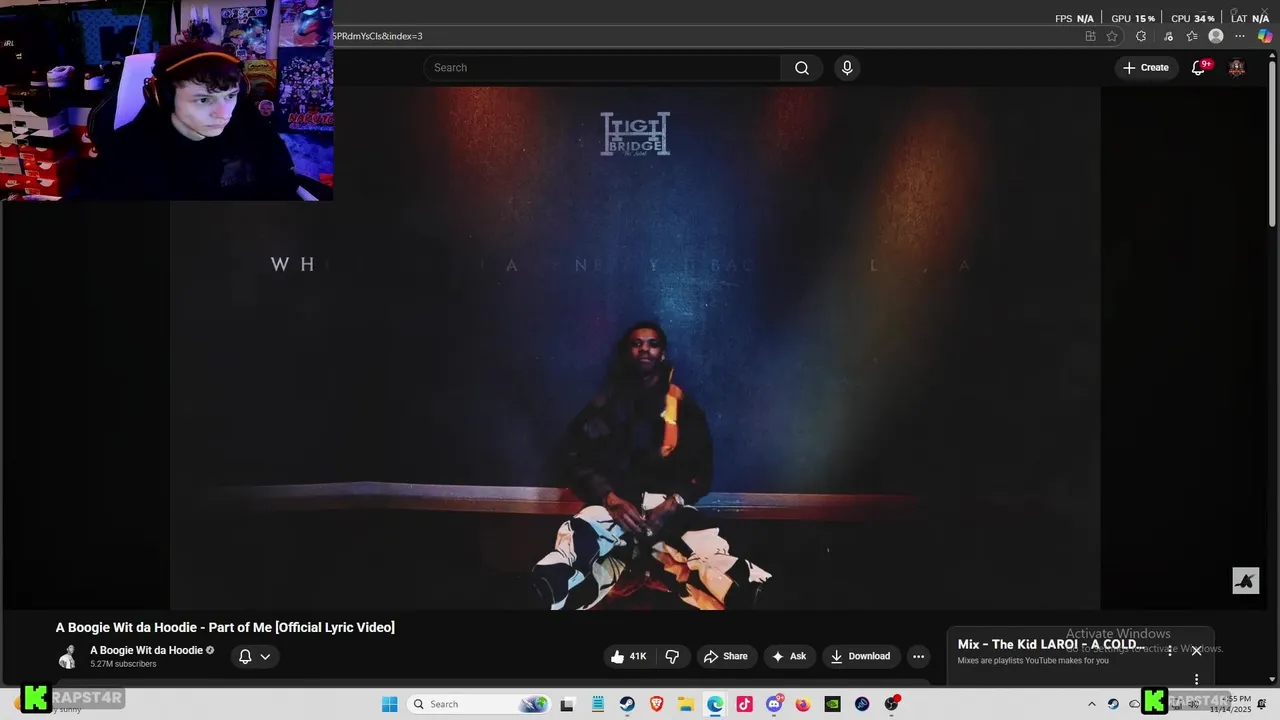This screenshot has width=1280, height=720.
Task: Open the NVIDIA app from the taskbar
Action: coord(832,704)
